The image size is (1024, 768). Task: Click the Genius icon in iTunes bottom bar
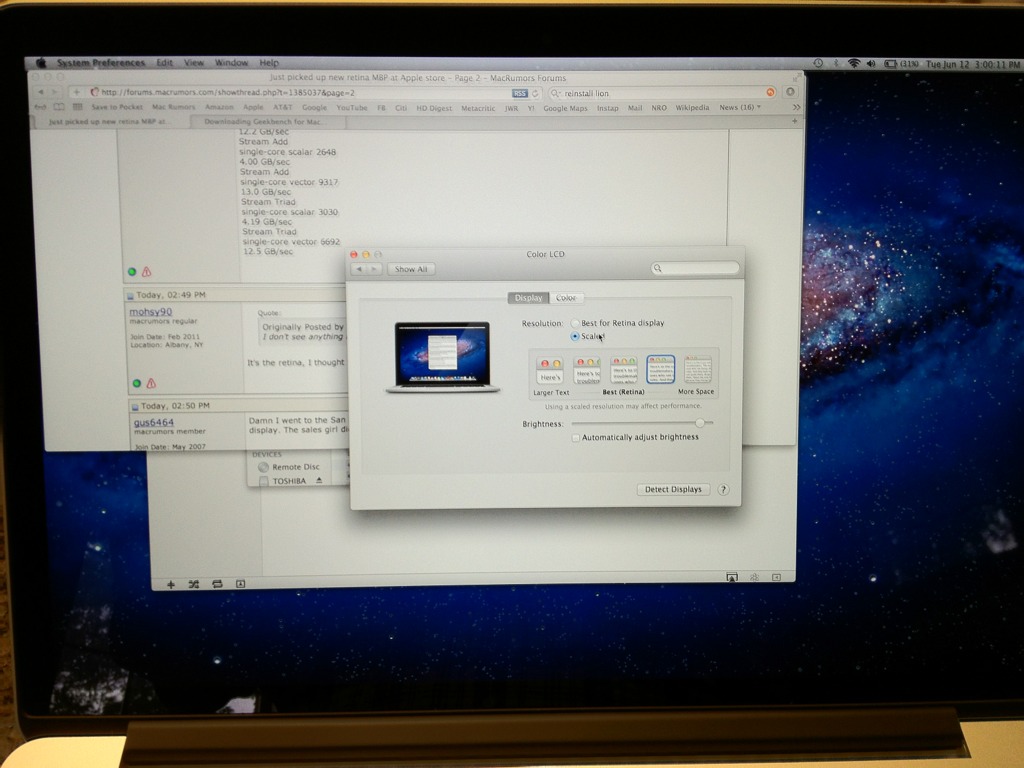[754, 577]
